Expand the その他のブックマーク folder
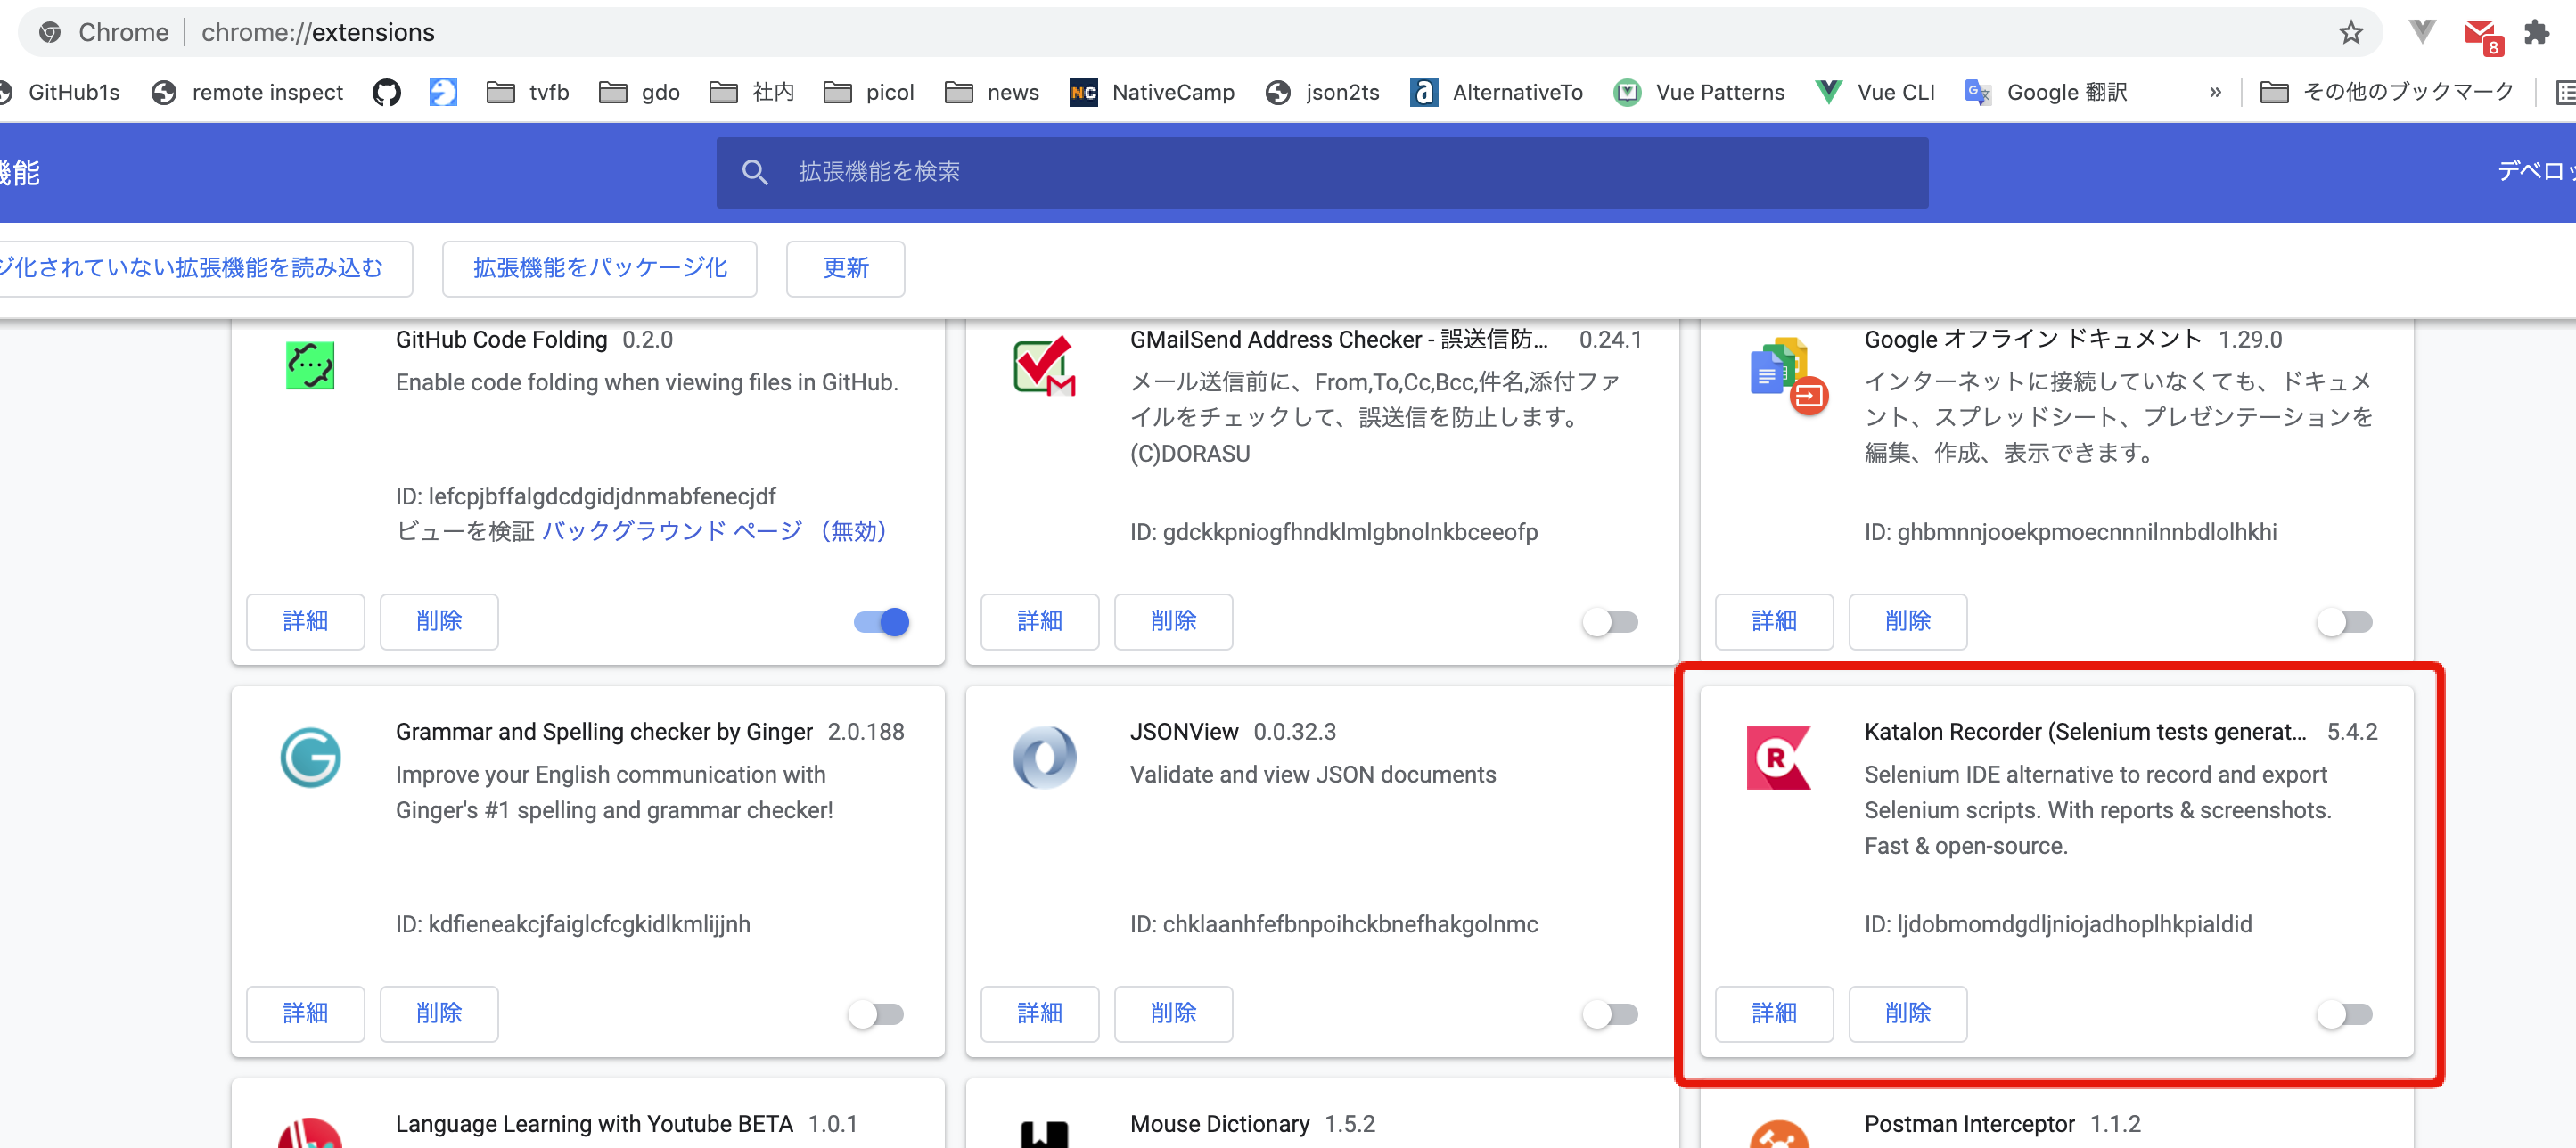 click(2386, 92)
